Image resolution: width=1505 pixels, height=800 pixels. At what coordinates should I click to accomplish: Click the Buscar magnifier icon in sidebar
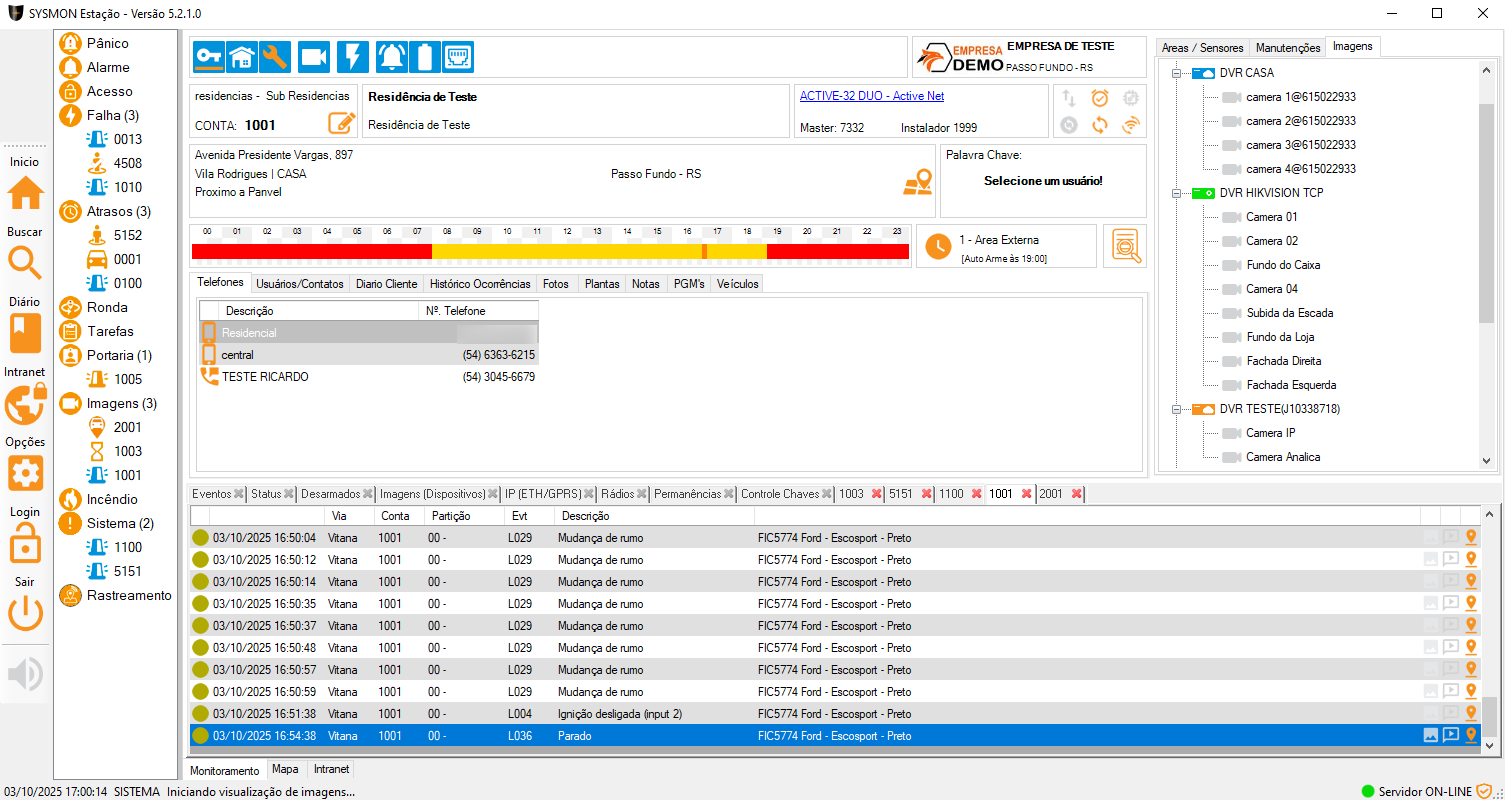(25, 262)
